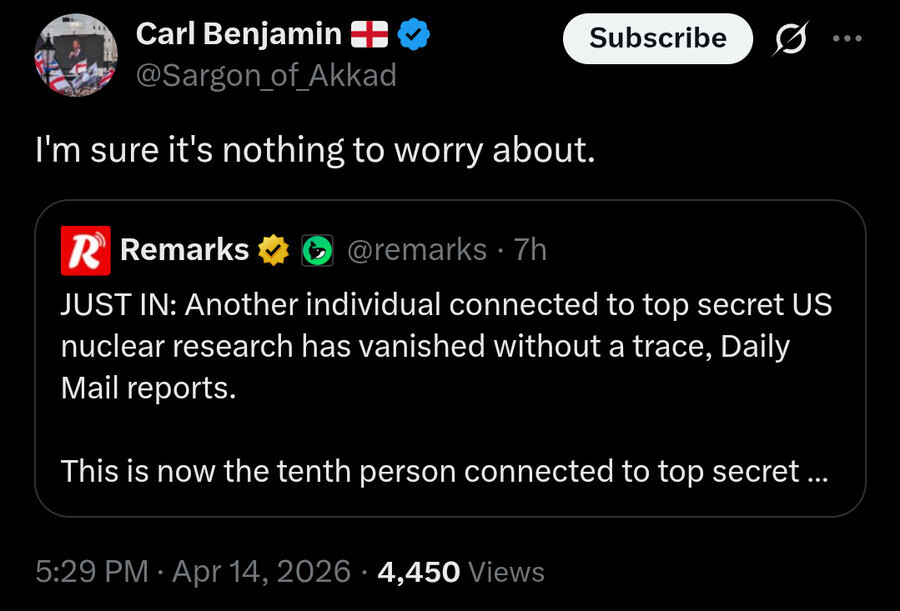
Task: Click the 7h timestamp of quoted post
Action: tap(530, 250)
